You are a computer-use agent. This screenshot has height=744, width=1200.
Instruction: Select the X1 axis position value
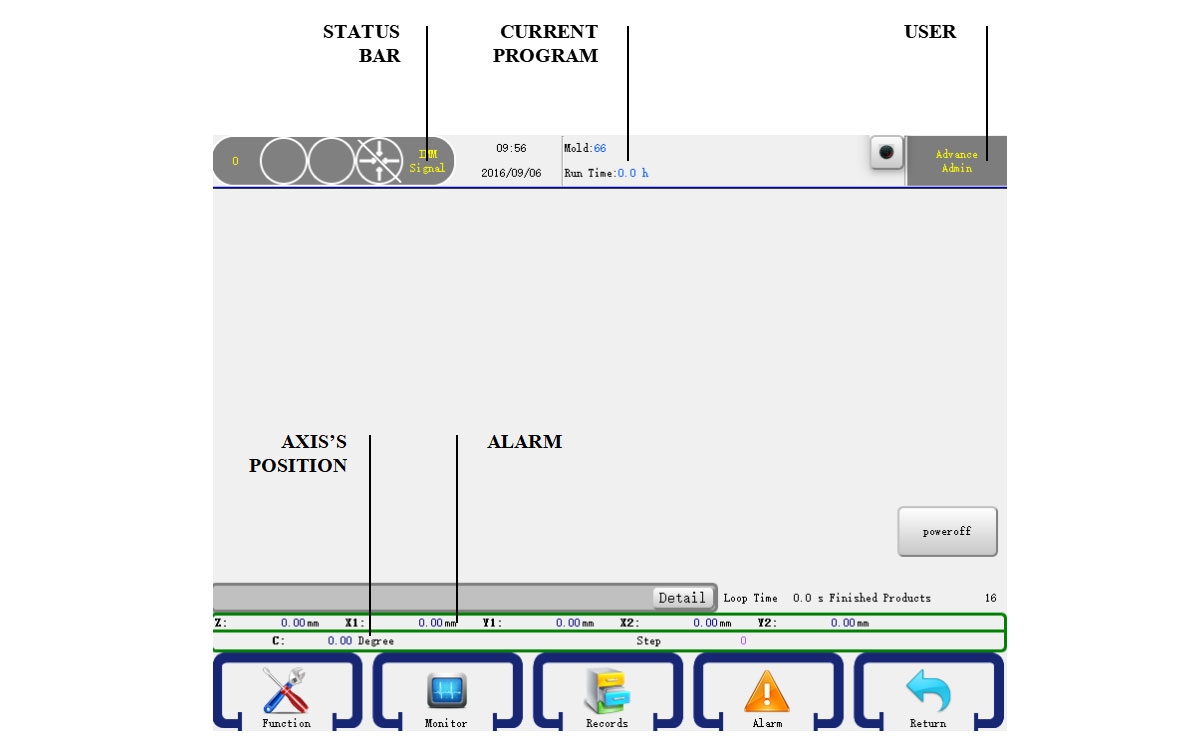click(x=430, y=623)
